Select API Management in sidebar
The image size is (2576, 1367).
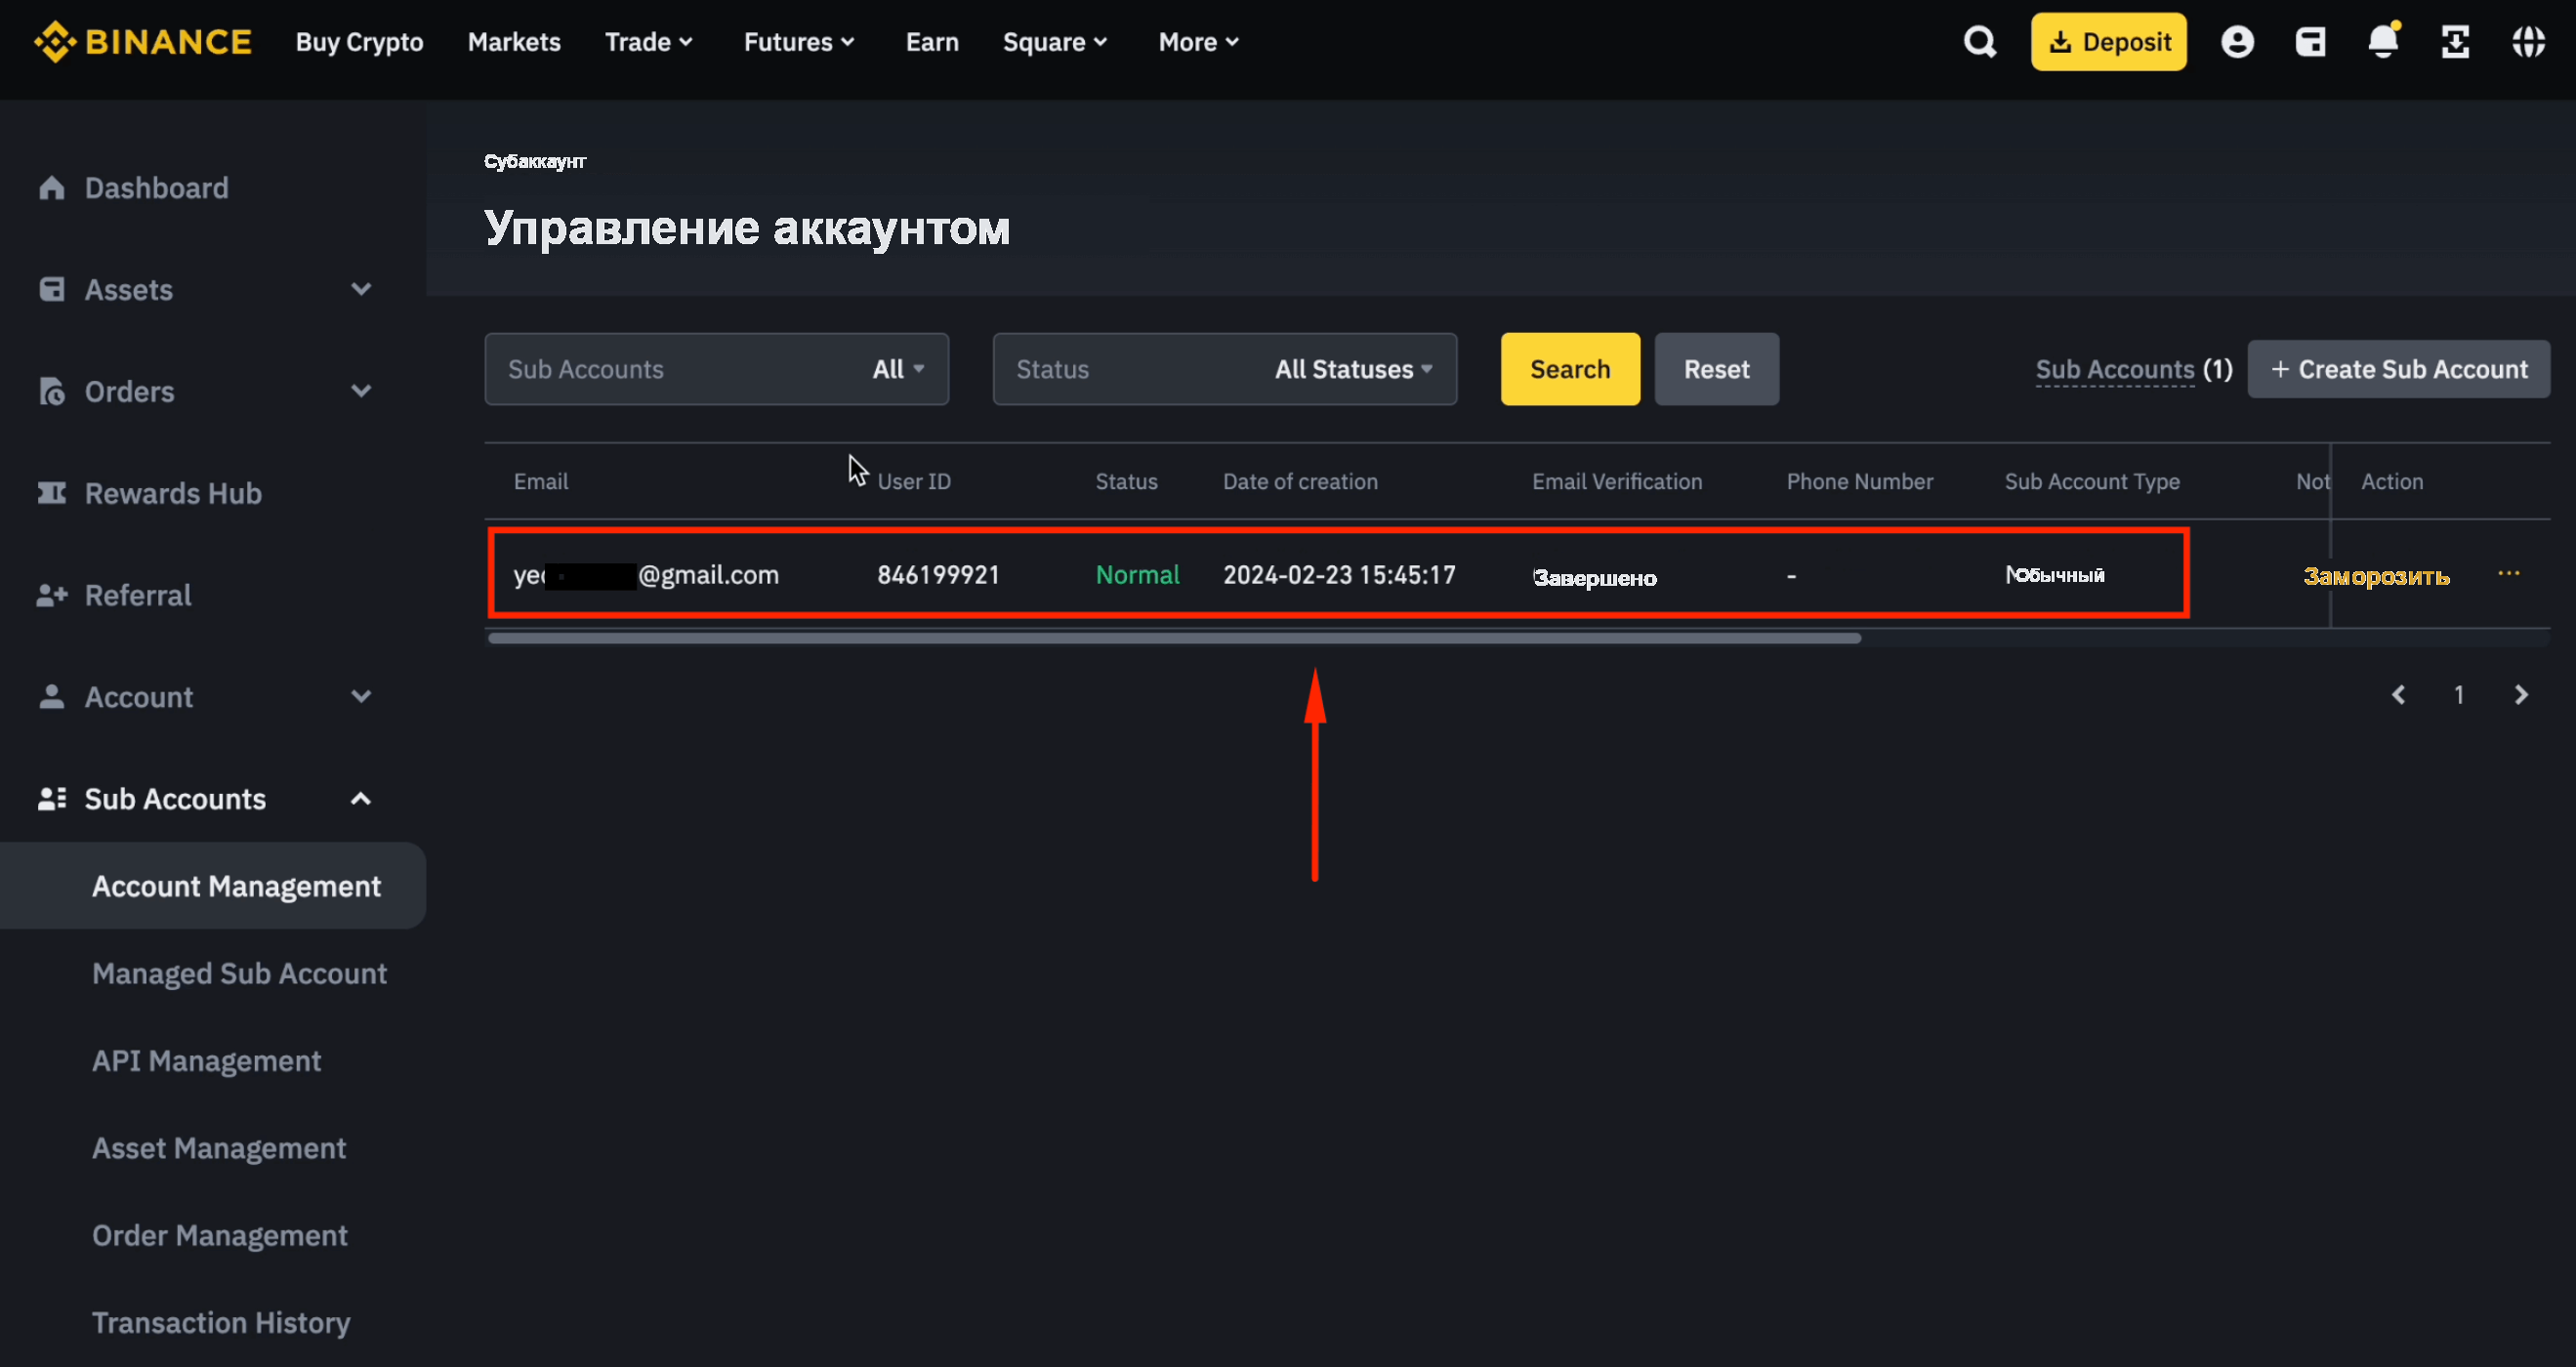point(207,1061)
